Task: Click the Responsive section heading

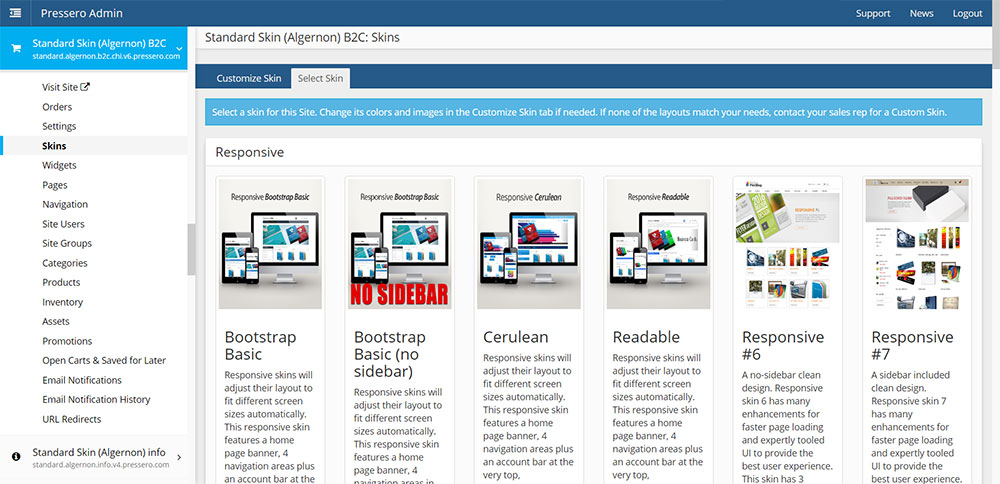Action: 249,152
